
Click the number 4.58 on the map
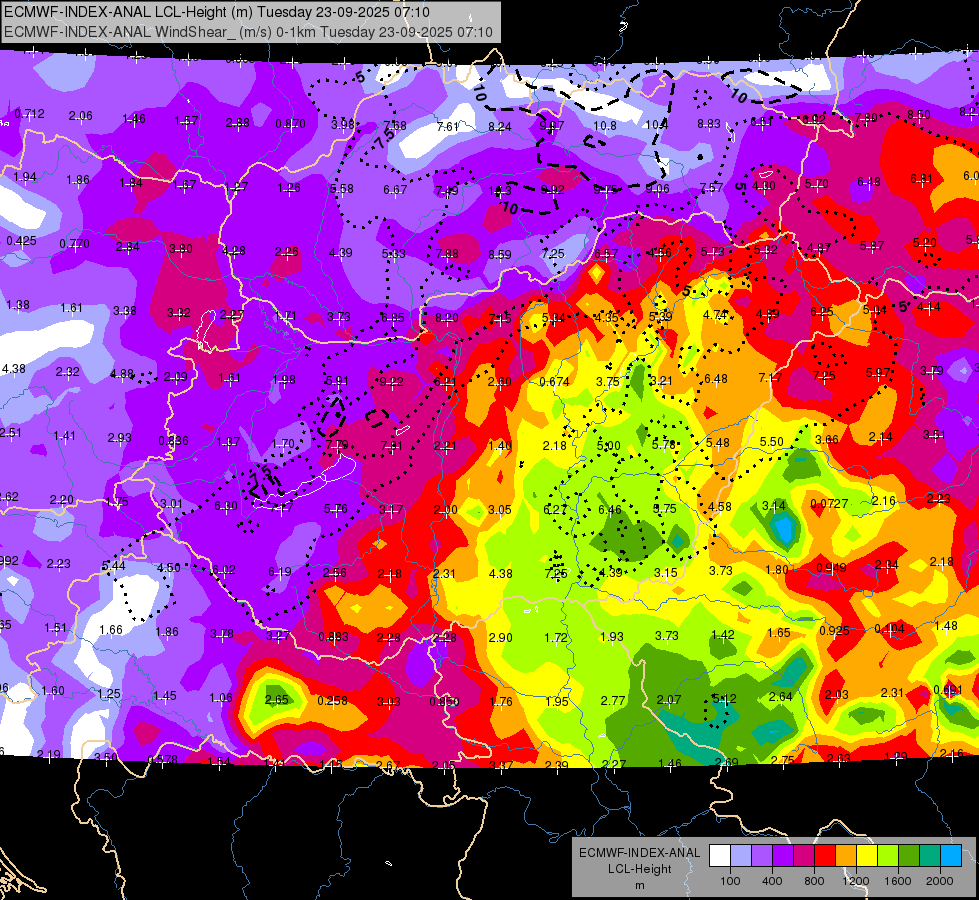pos(720,507)
